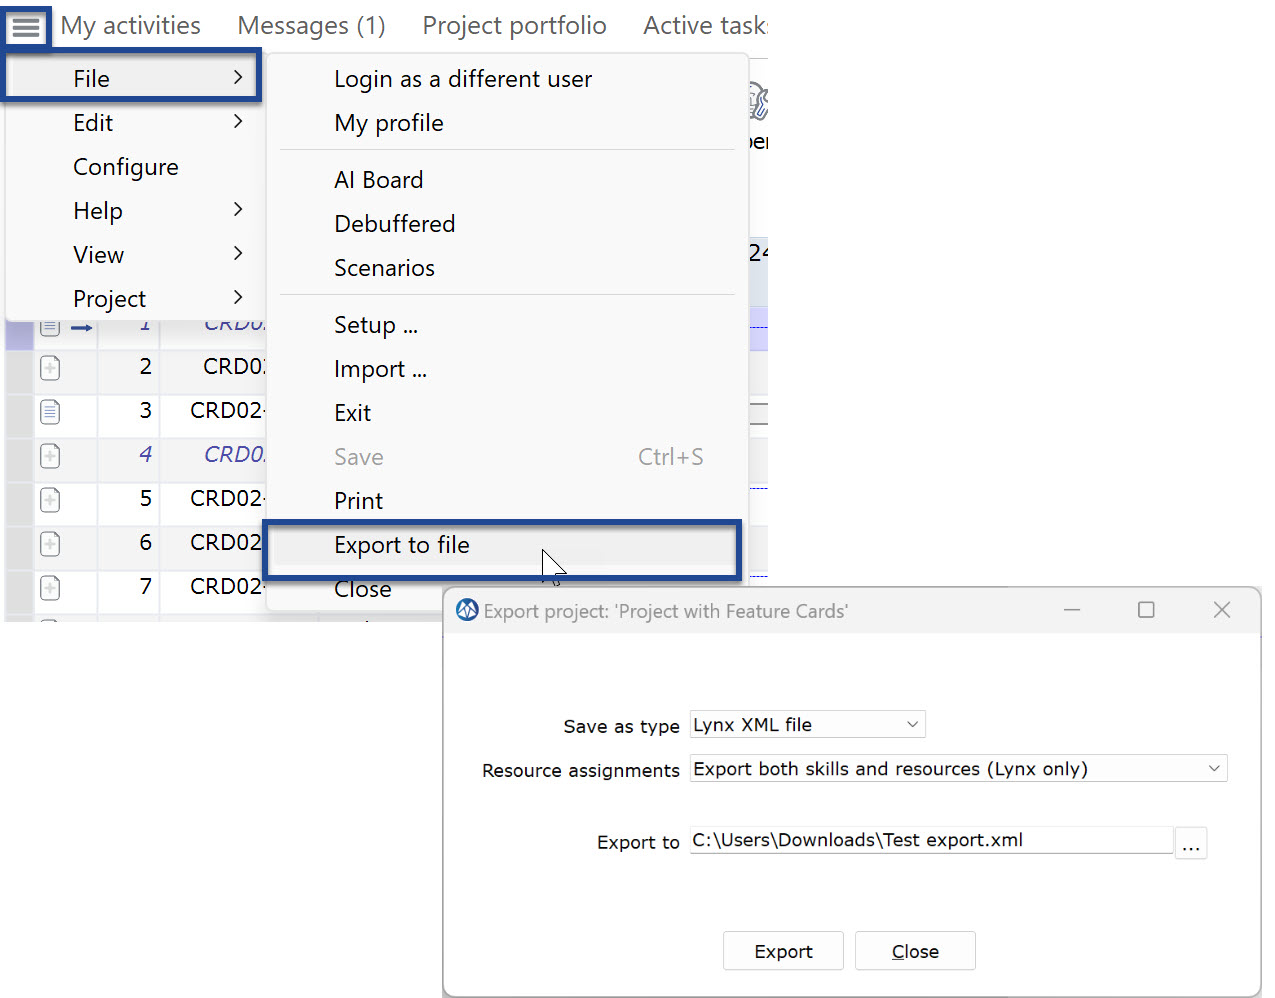This screenshot has width=1275, height=998.
Task: Click the Export to file path field
Action: 930,840
